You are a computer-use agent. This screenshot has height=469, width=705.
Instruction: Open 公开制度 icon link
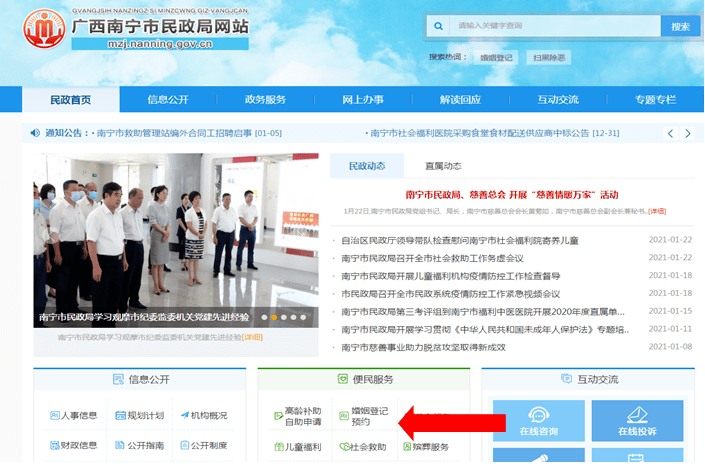point(204,445)
